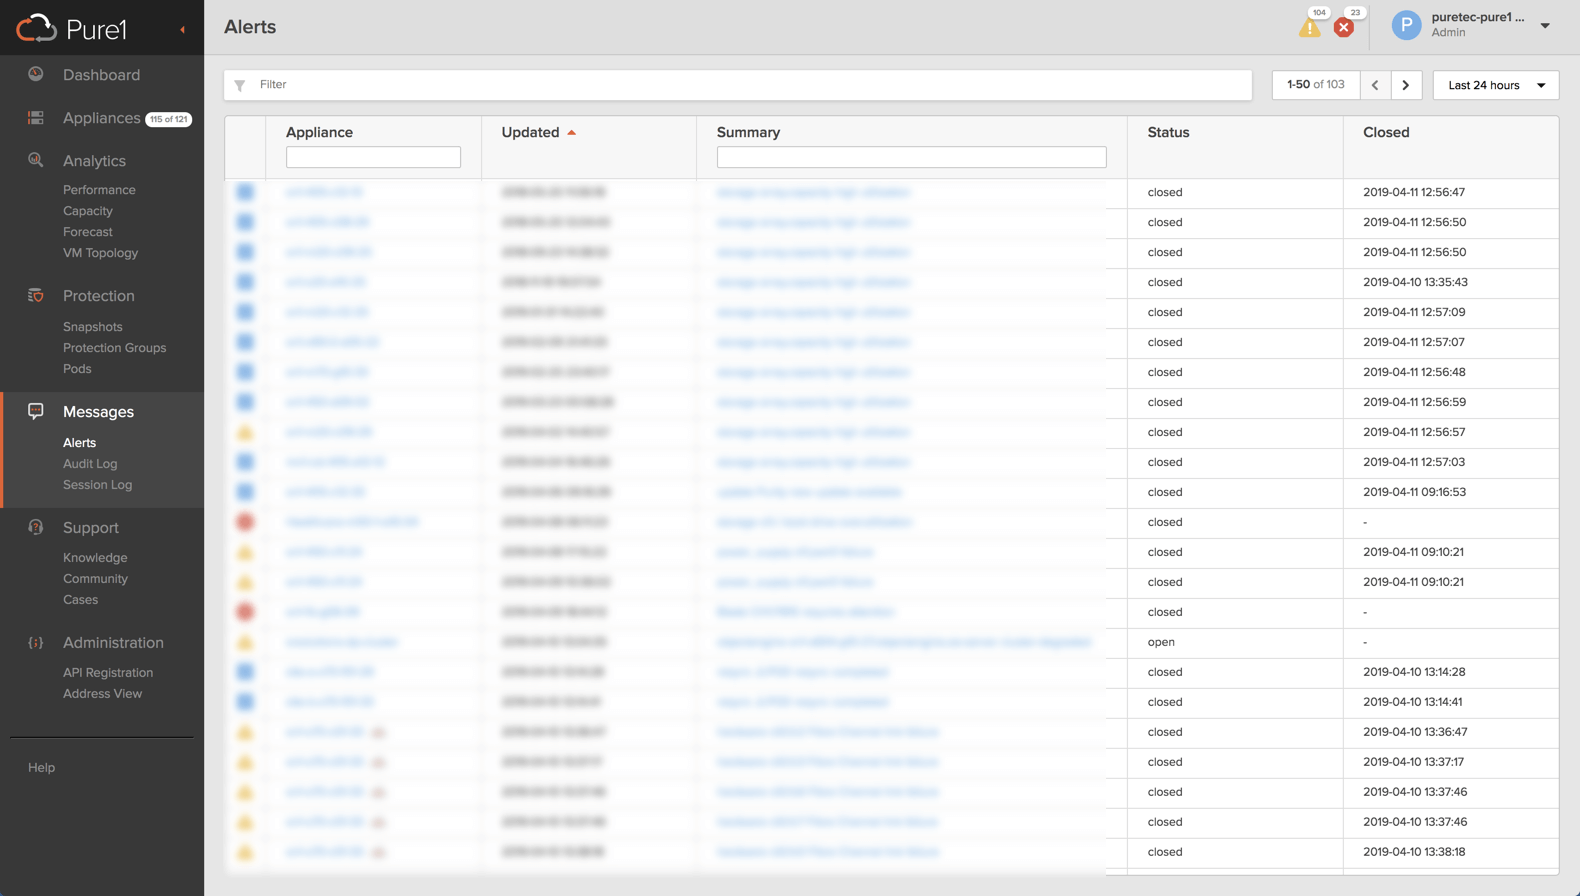
Task: Open Appliances section
Action: tap(101, 118)
